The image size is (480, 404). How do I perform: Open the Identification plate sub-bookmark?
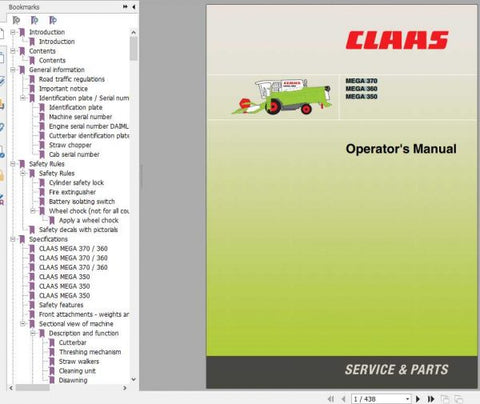(76, 107)
